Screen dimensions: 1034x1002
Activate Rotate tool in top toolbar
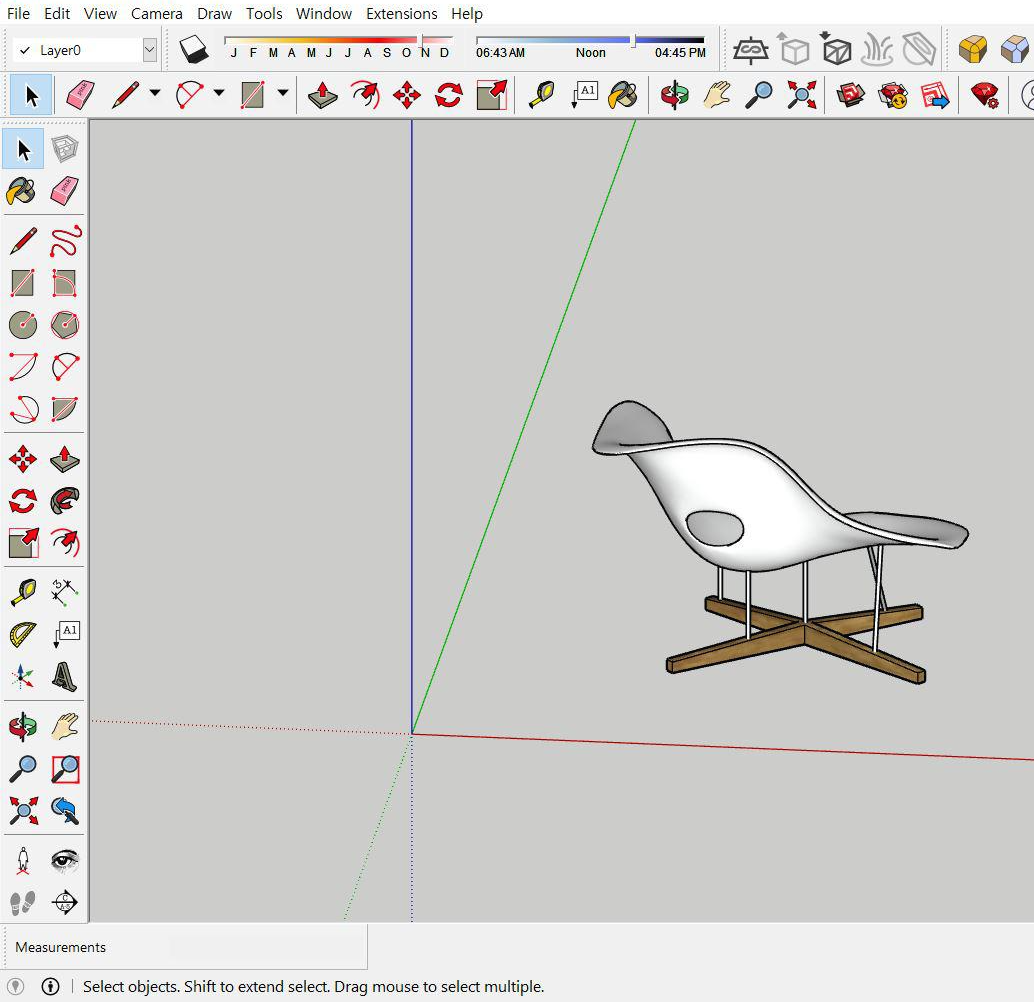(x=449, y=96)
